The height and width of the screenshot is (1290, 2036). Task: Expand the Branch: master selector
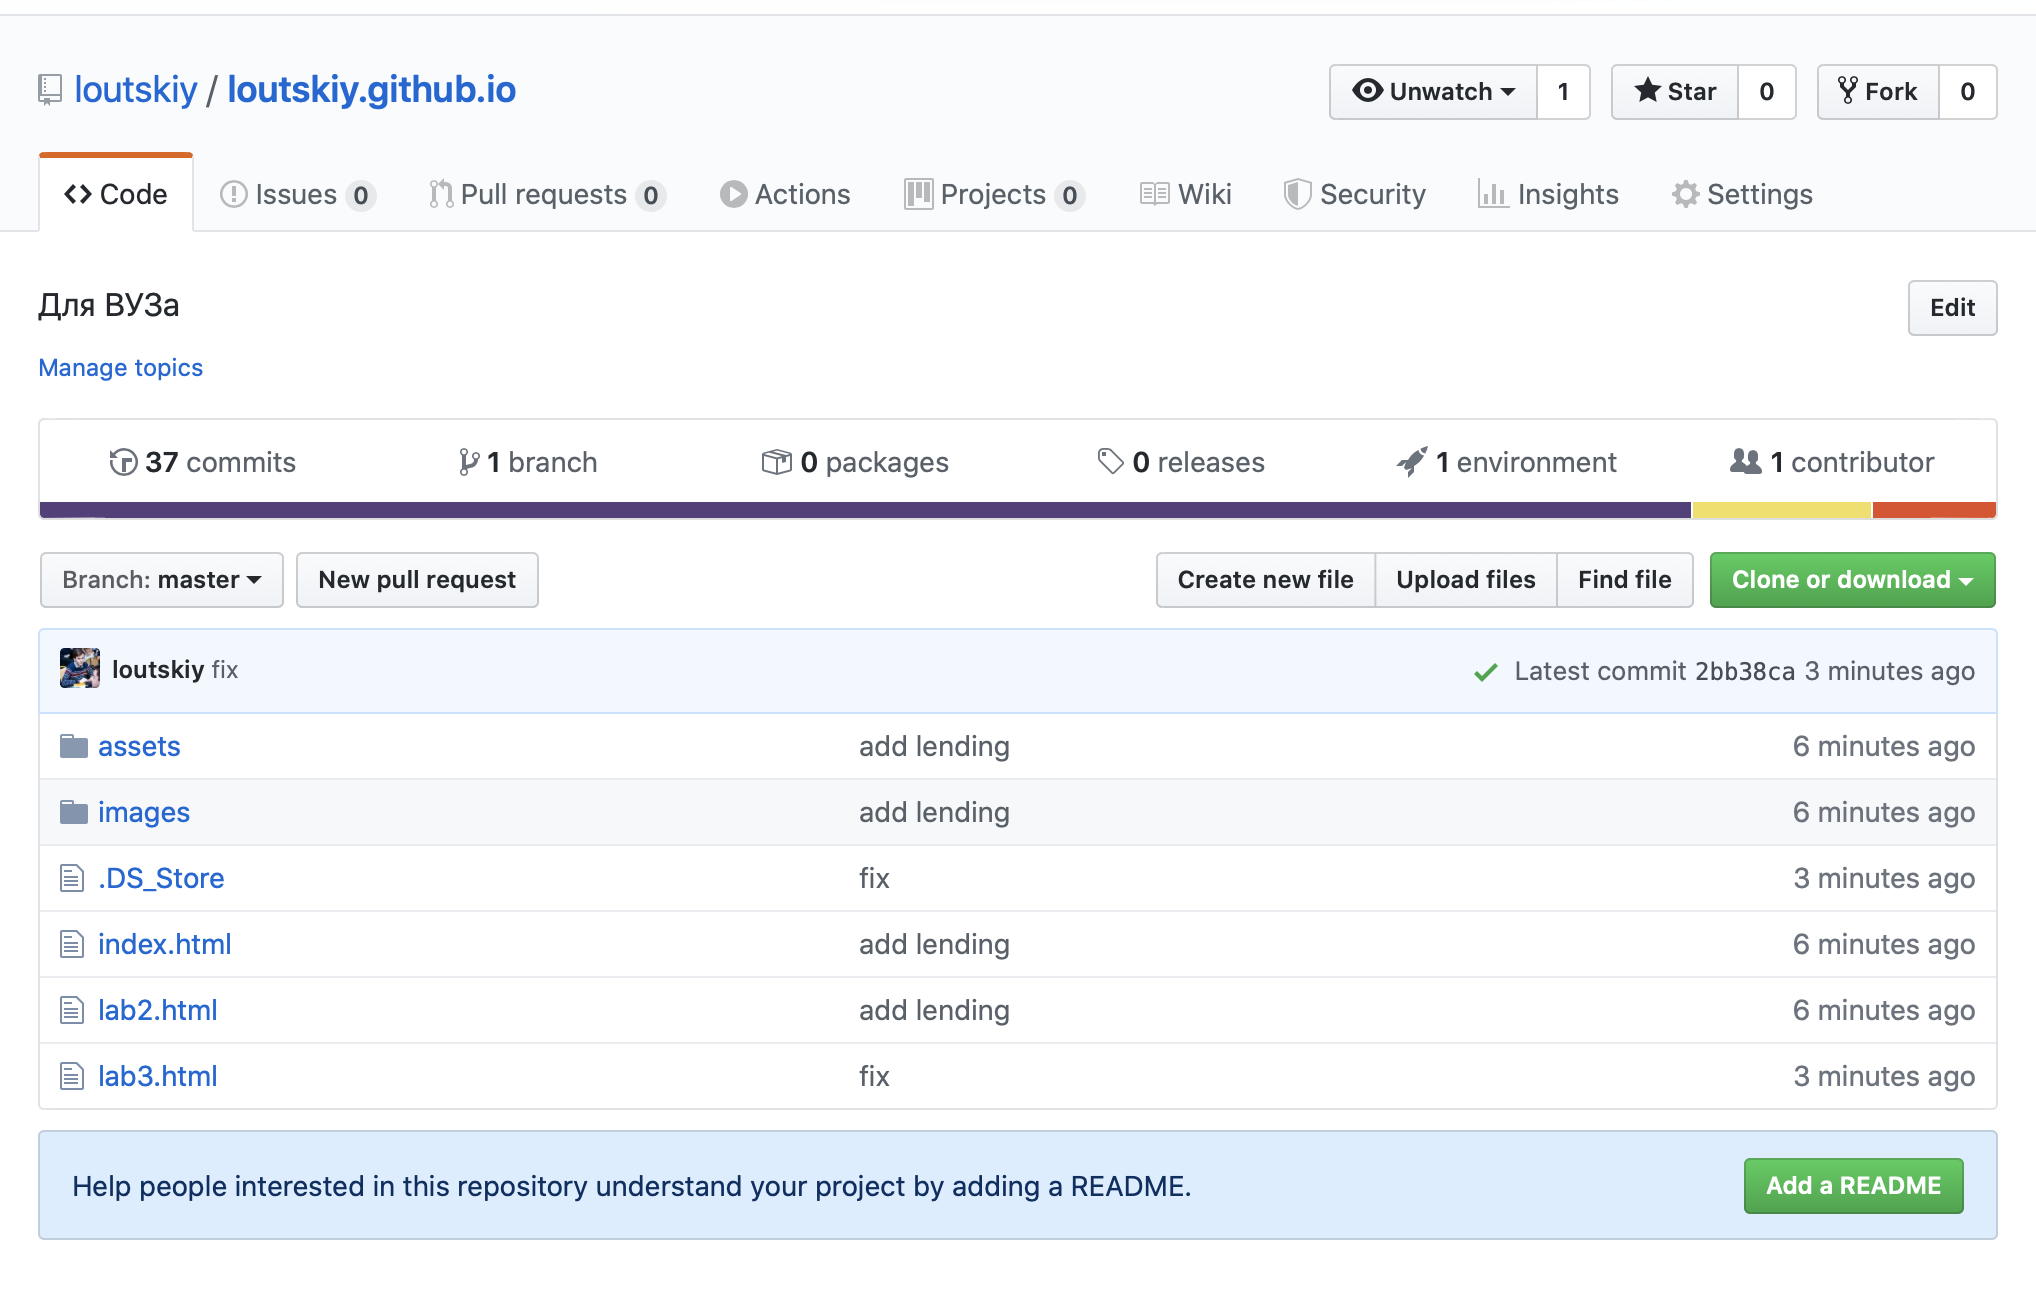tap(162, 580)
